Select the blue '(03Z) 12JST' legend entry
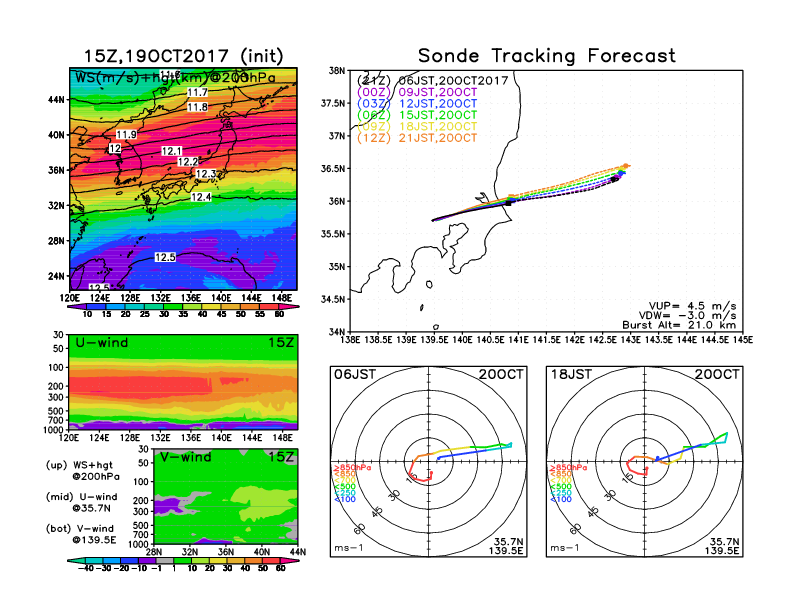 417,104
